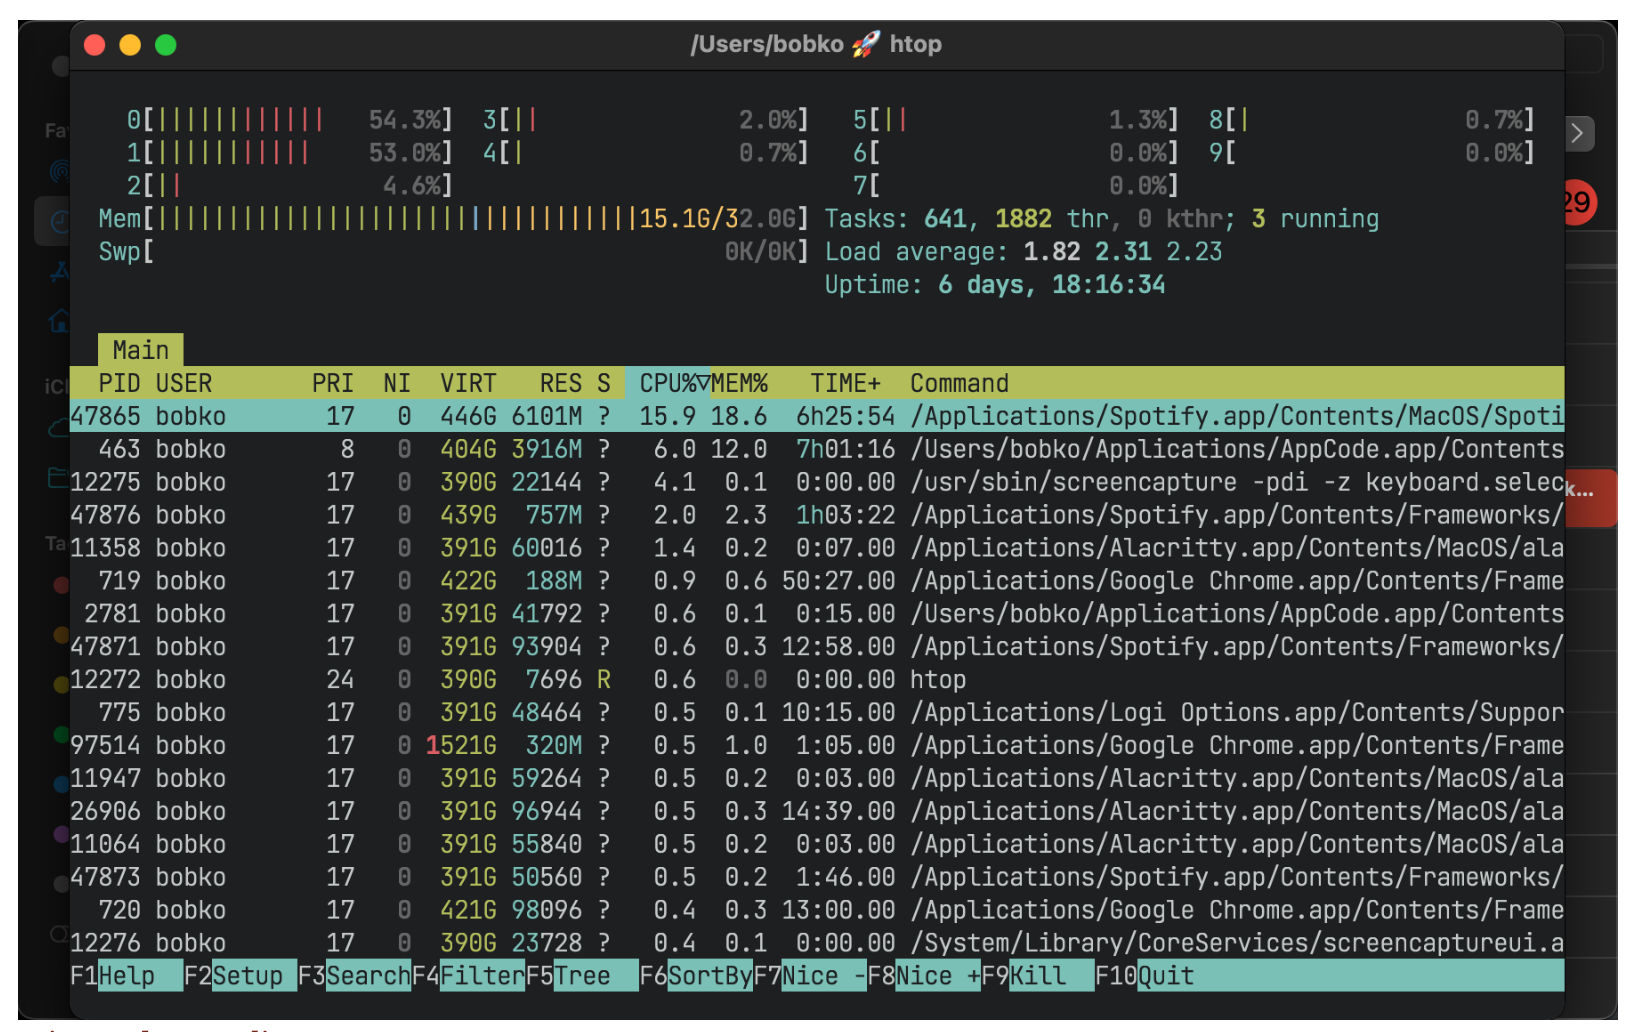This screenshot has width=1630, height=1032.
Task: Click the CPU 3 meter showing 2.0%
Action: click(x=646, y=120)
